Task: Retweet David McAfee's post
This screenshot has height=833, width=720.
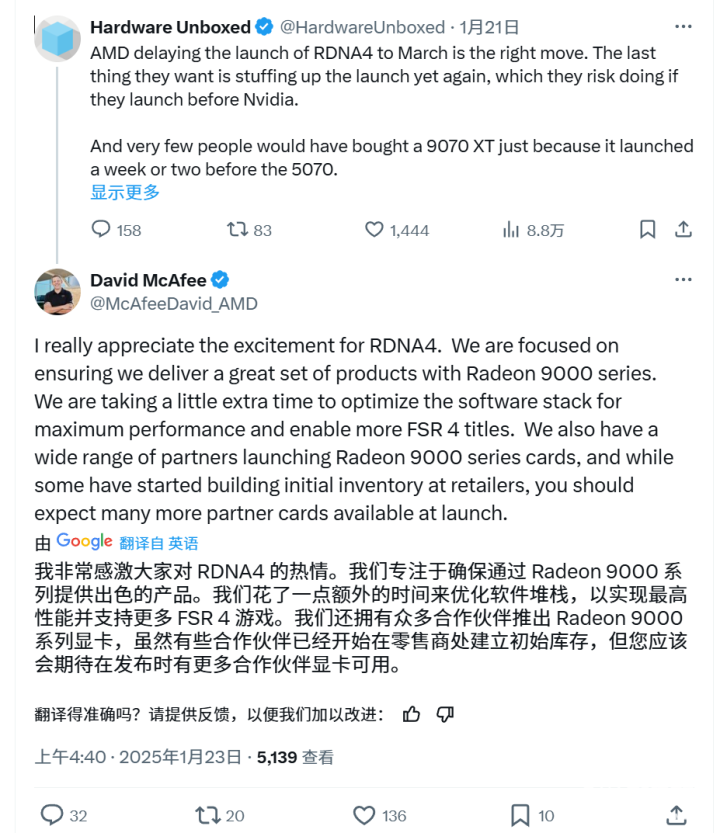Action: pos(207,815)
